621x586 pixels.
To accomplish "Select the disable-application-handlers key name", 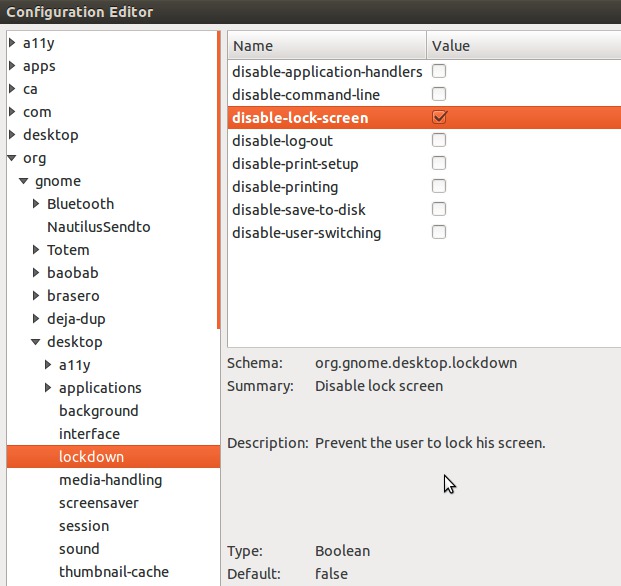I will pyautogui.click(x=327, y=72).
